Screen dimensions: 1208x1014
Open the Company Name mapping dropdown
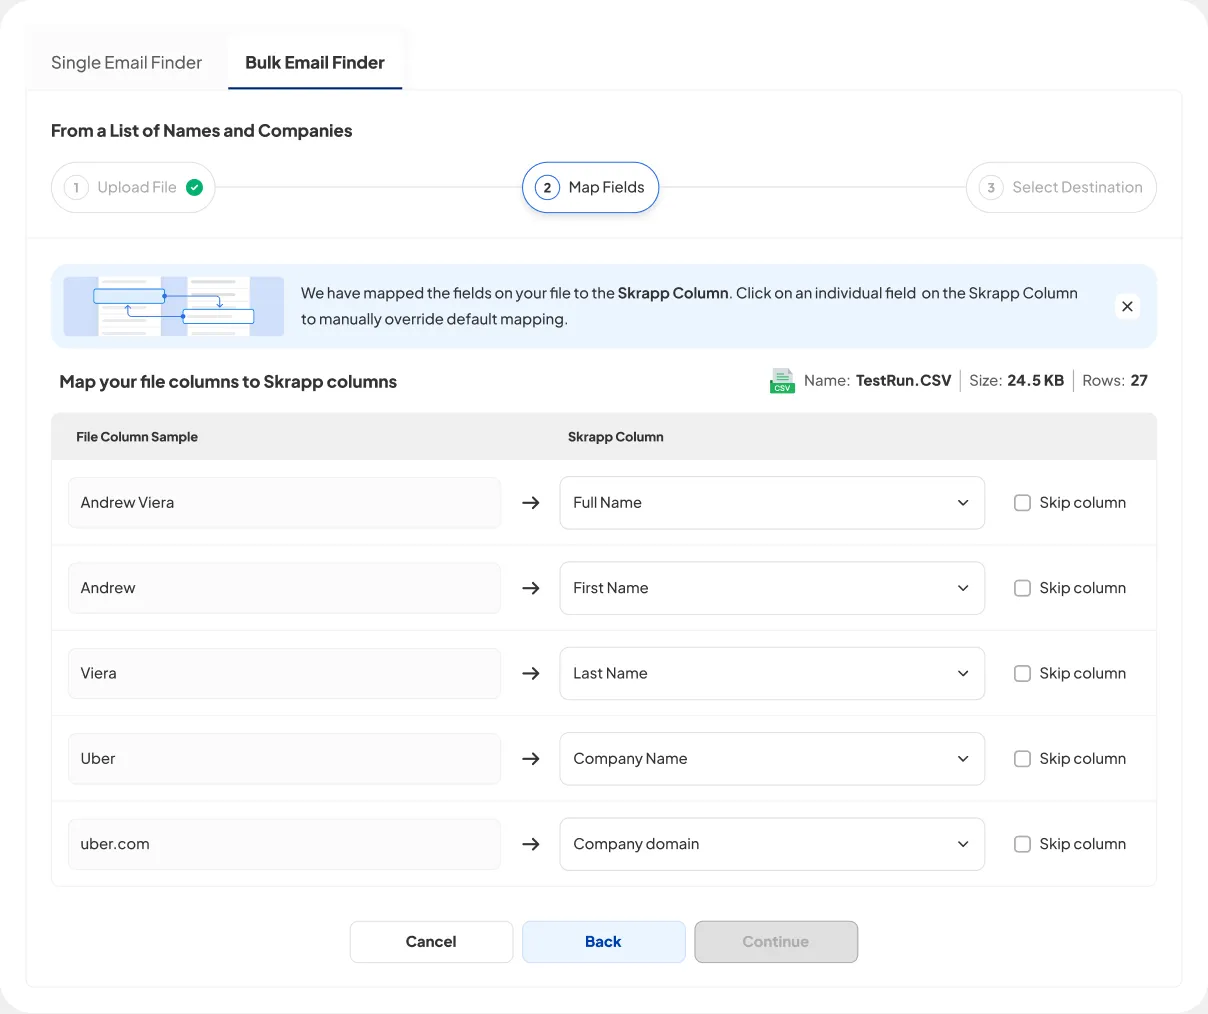coord(771,759)
